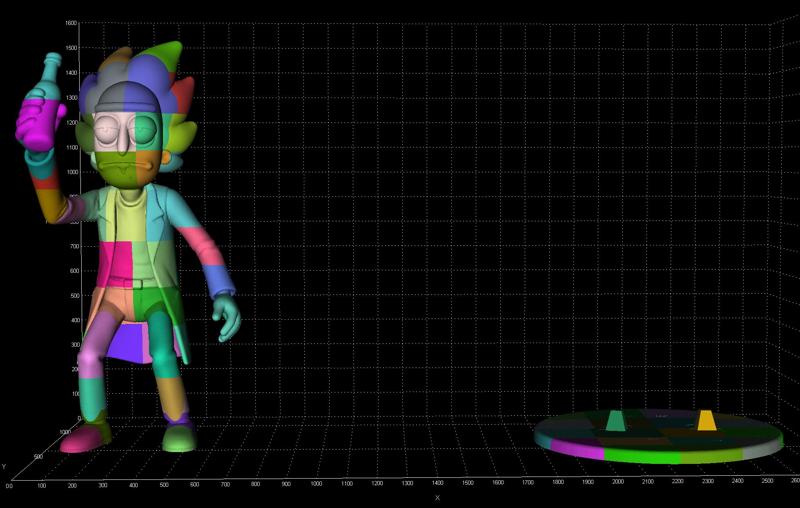
Task: Select the gray rim segment of the base
Action: click(762, 449)
